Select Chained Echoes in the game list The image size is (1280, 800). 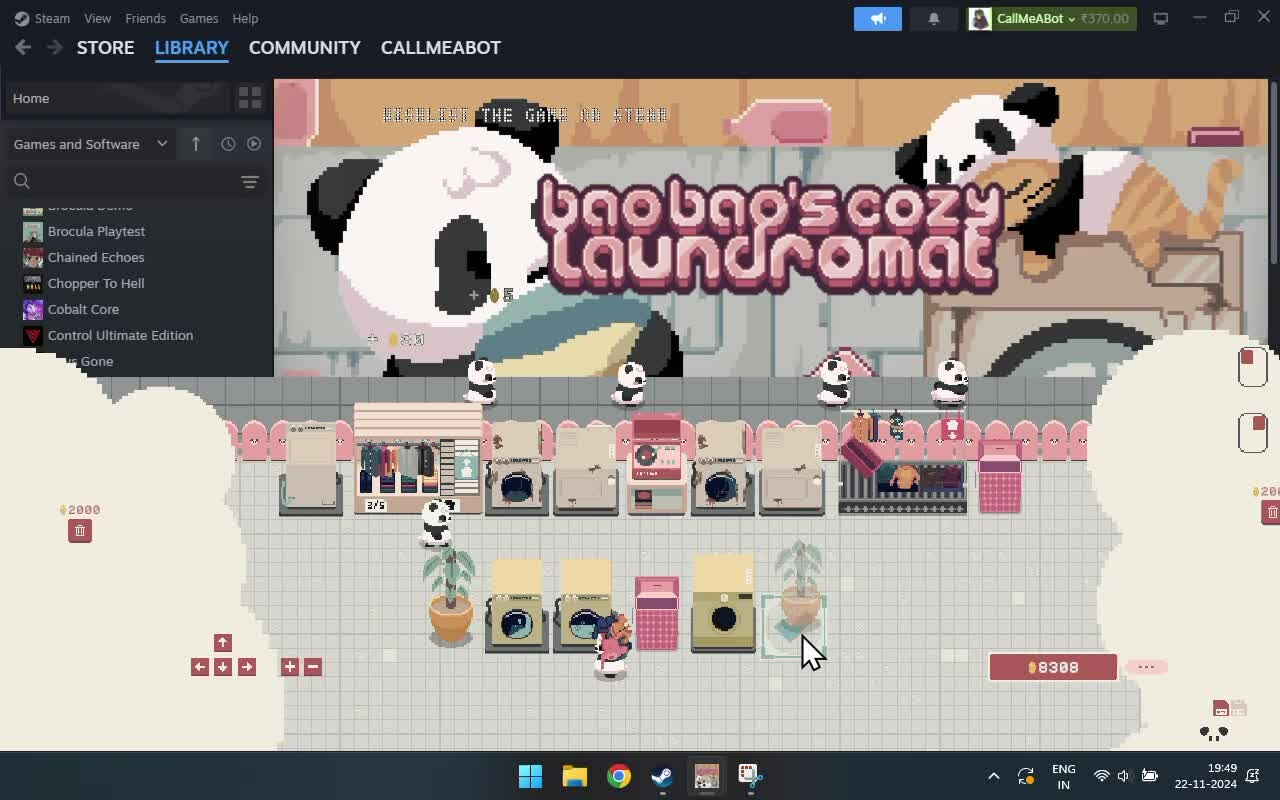click(96, 257)
